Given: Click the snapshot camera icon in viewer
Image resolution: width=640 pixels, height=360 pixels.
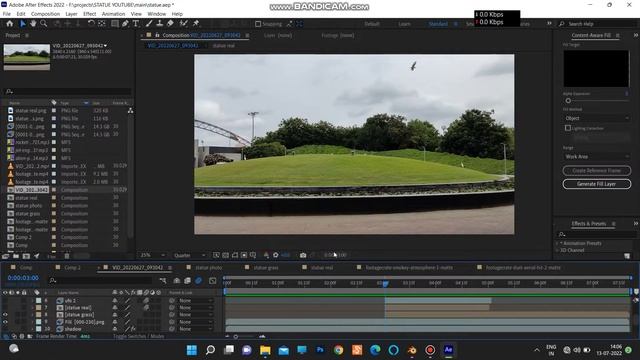Looking at the screenshot, I should 303,255.
